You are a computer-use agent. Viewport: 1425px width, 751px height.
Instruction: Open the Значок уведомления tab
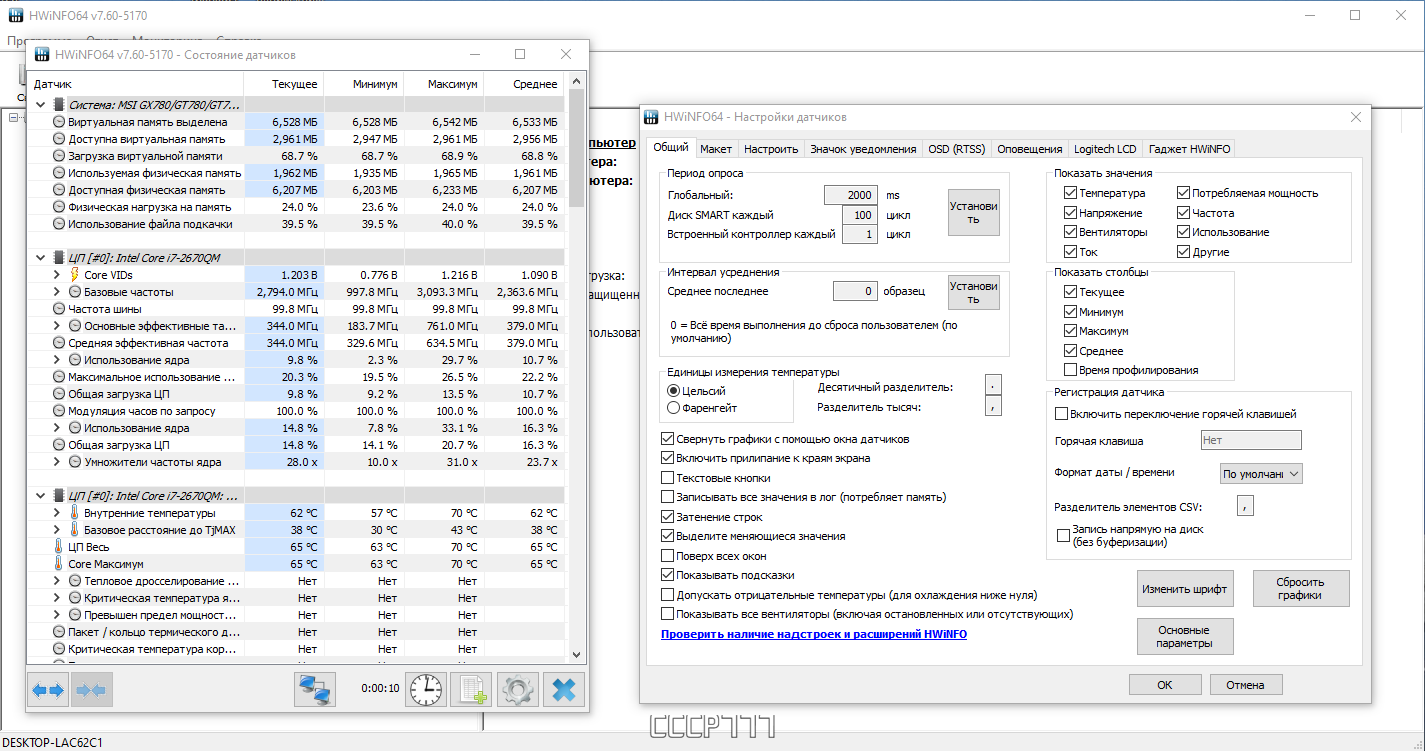point(863,149)
